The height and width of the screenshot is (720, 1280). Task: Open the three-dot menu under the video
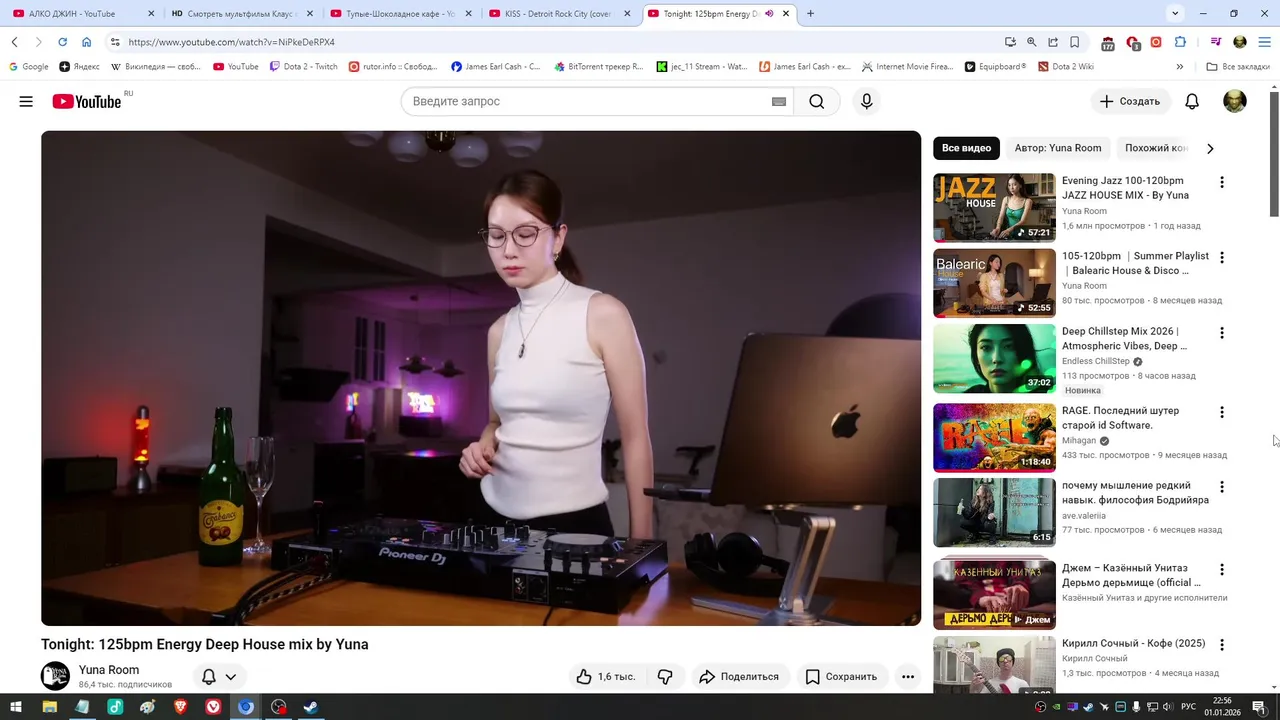pos(908,677)
